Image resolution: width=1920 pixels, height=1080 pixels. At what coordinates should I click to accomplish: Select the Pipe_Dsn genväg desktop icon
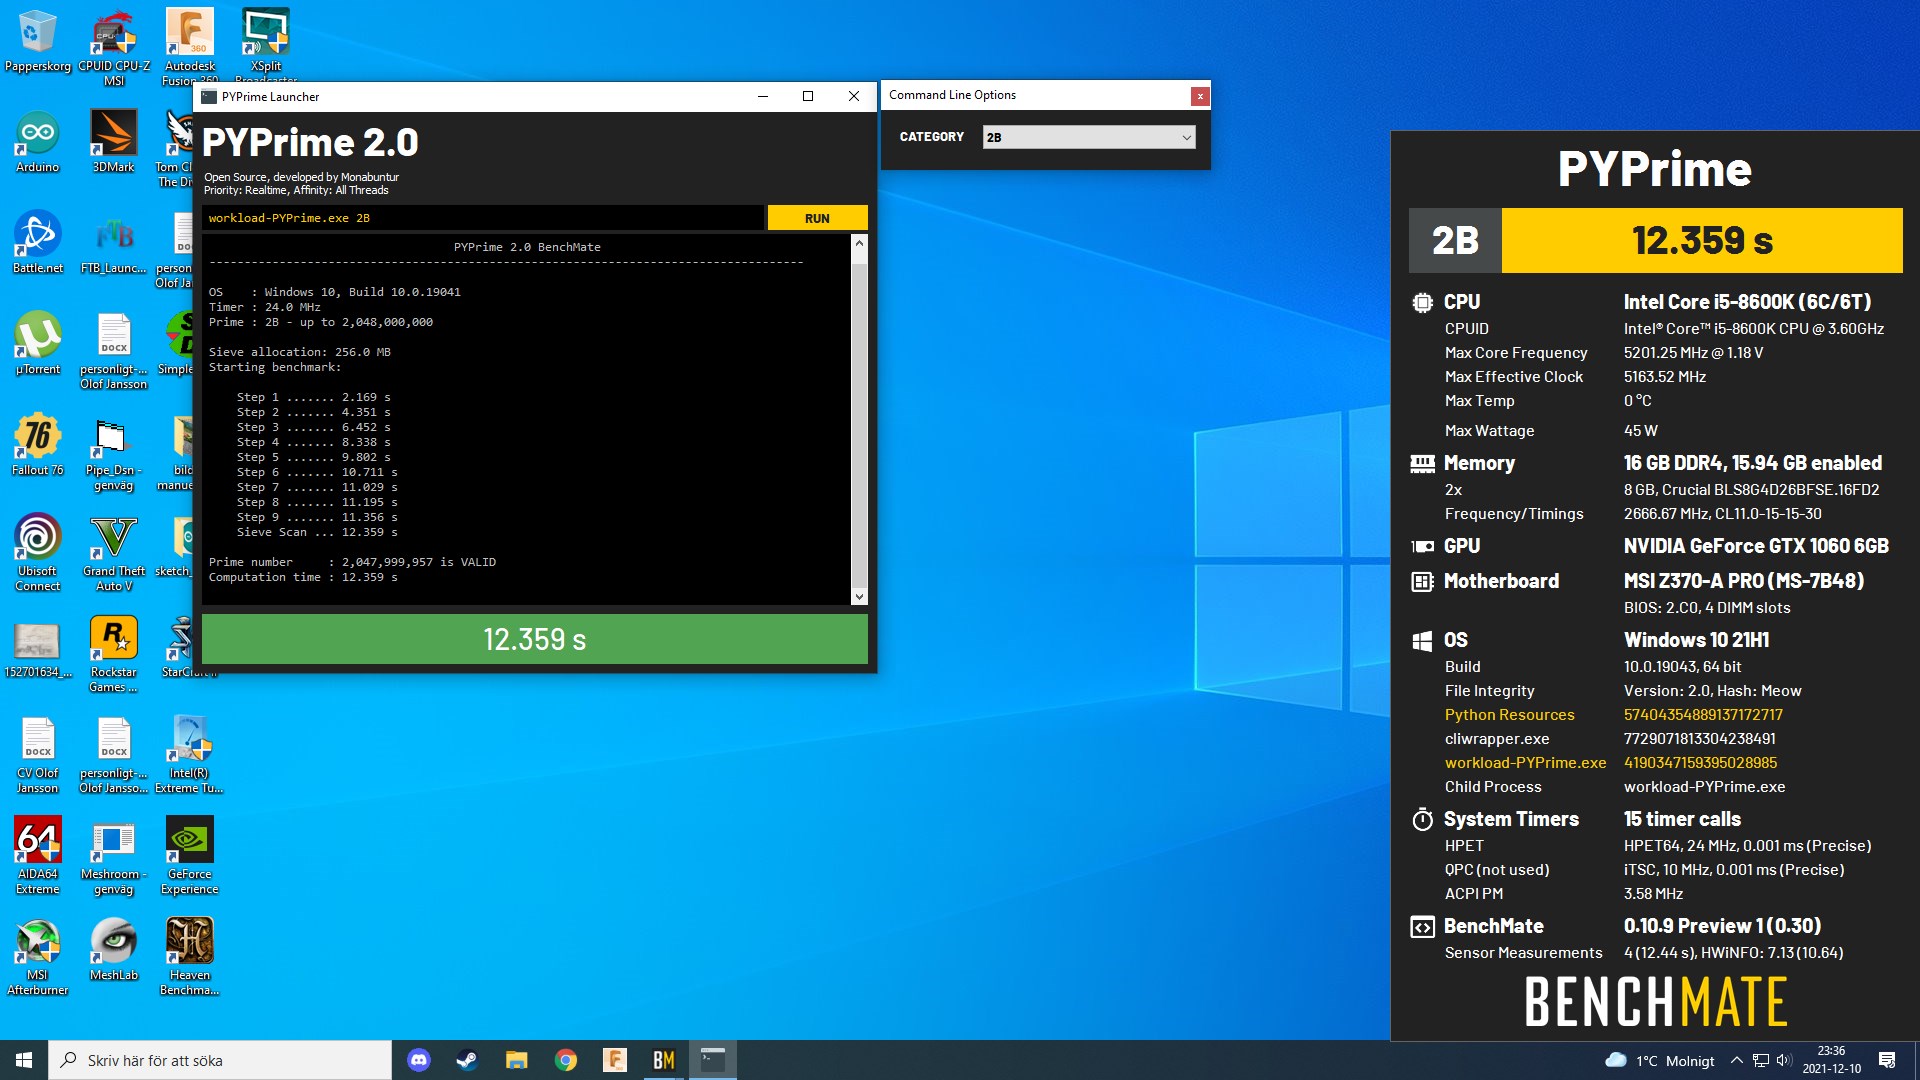point(114,452)
